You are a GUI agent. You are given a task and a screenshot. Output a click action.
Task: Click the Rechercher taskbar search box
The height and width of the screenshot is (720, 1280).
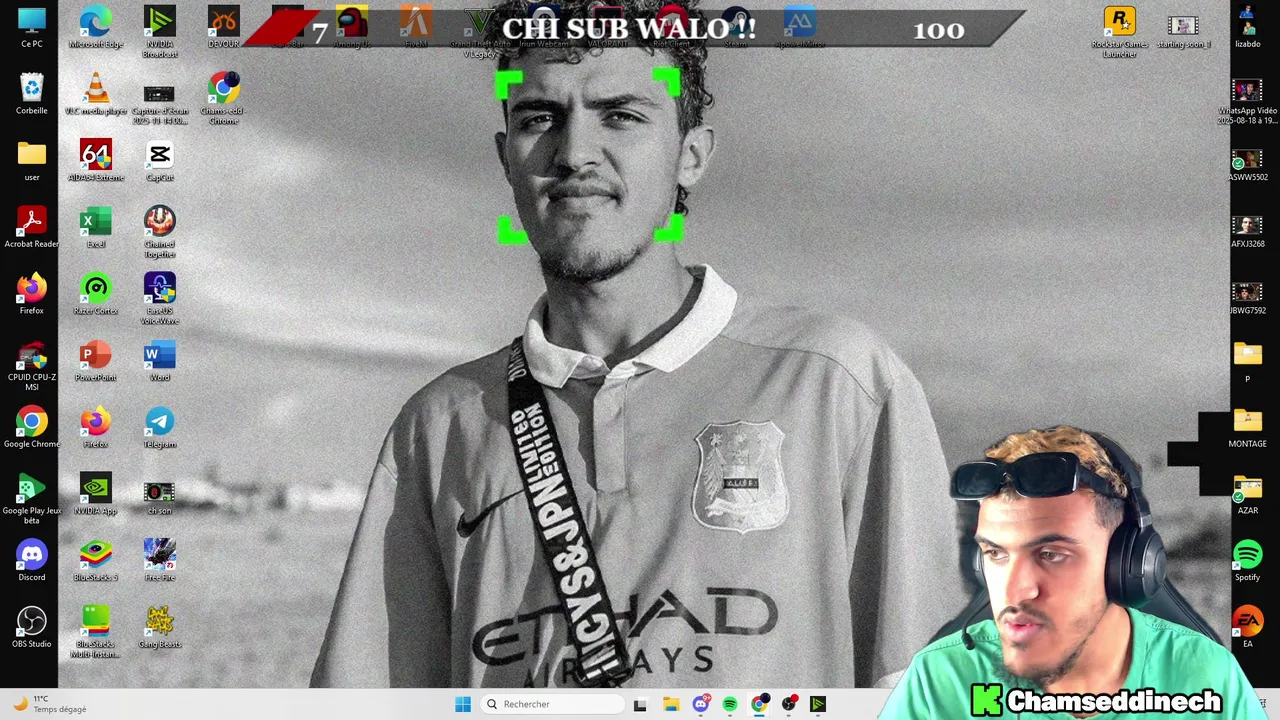click(x=550, y=704)
